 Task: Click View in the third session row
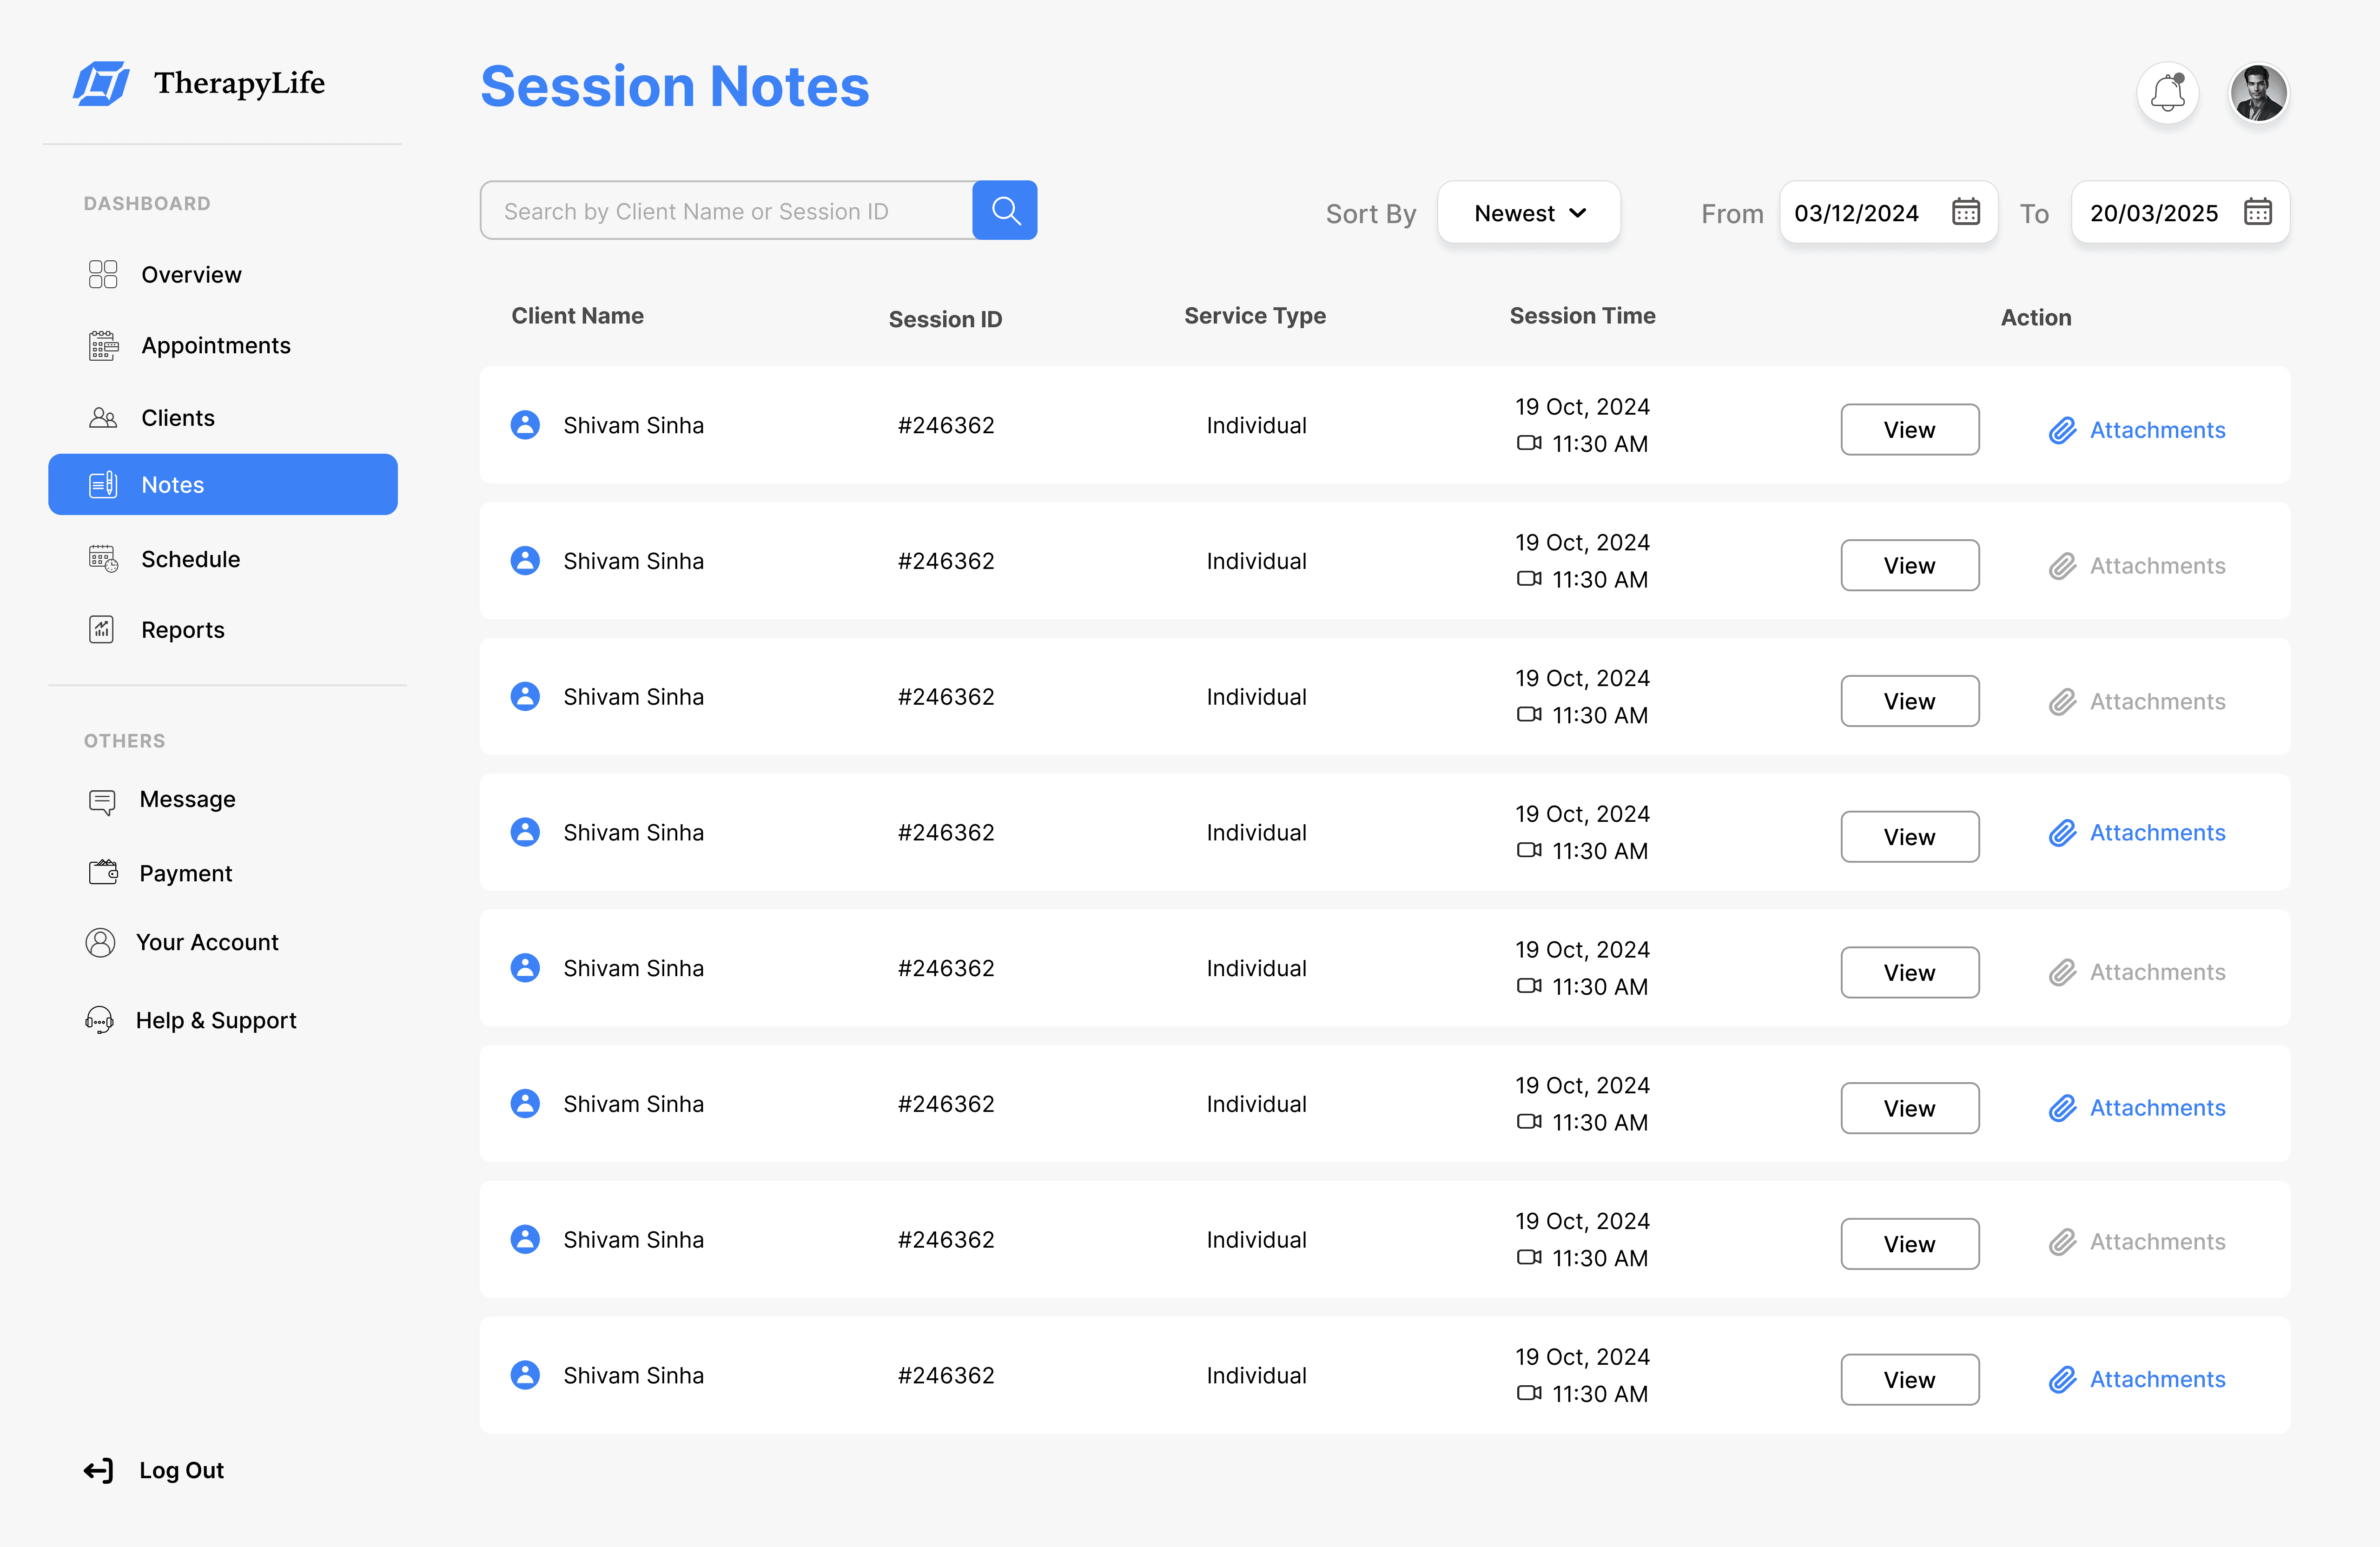1909,702
